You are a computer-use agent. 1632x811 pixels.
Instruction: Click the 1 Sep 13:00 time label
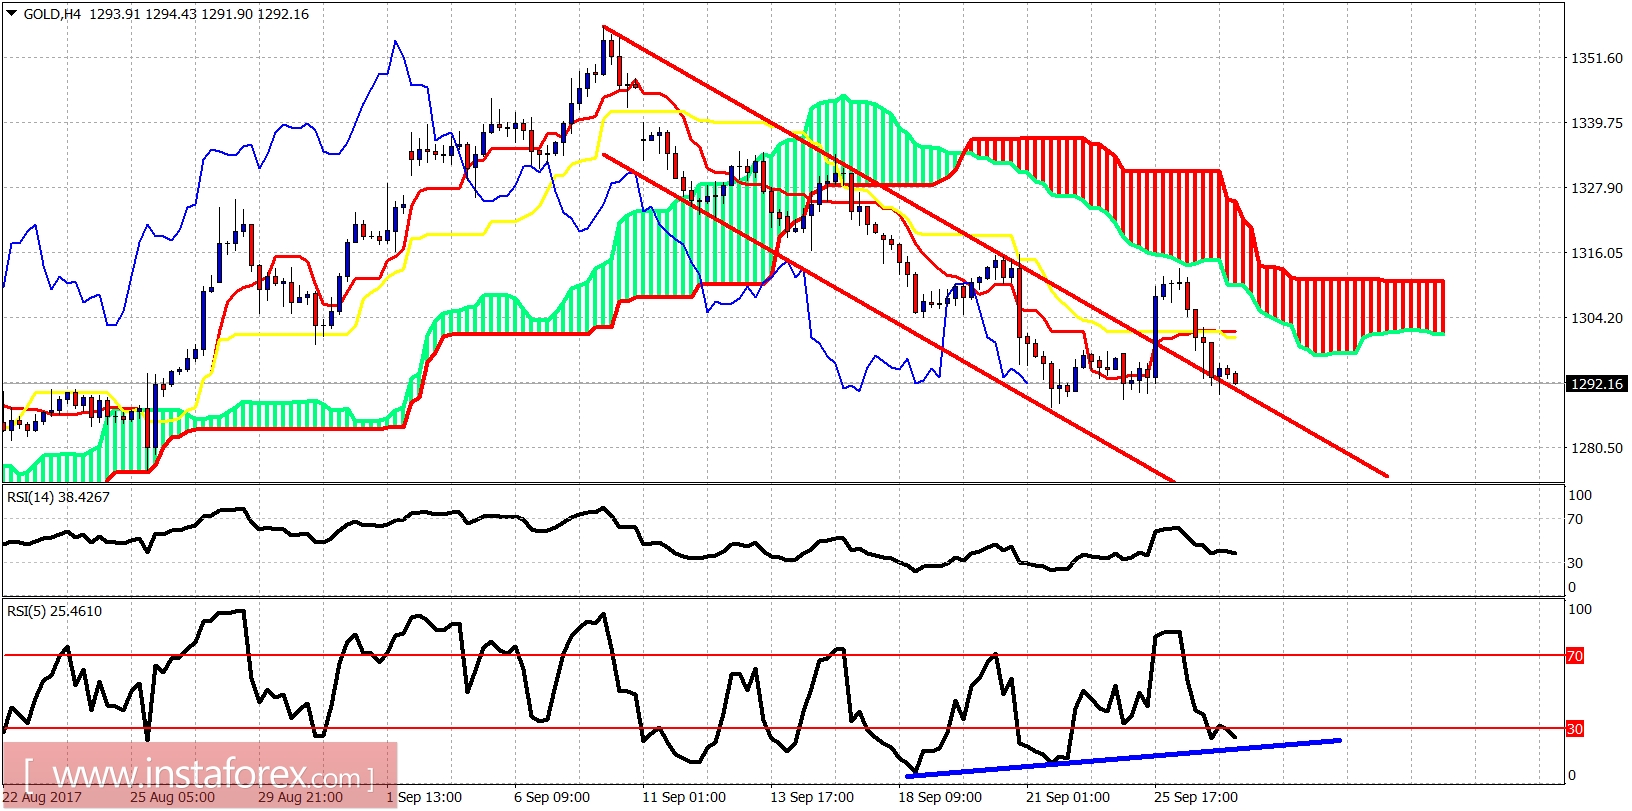point(424,797)
